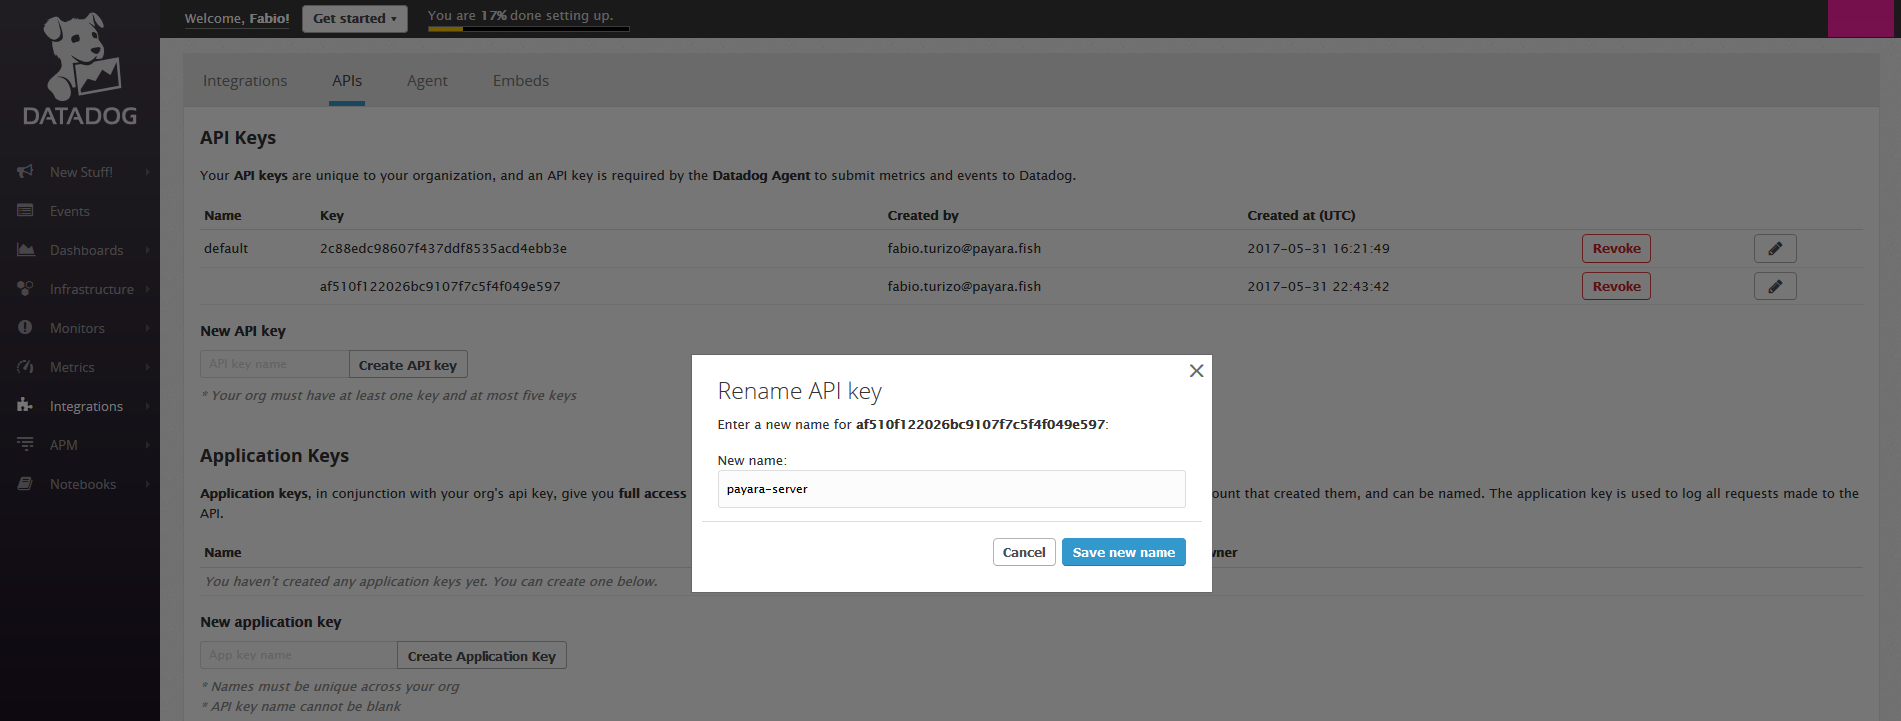The width and height of the screenshot is (1901, 721).
Task: Click the Notebooks icon in sidebar
Action: [x=25, y=484]
